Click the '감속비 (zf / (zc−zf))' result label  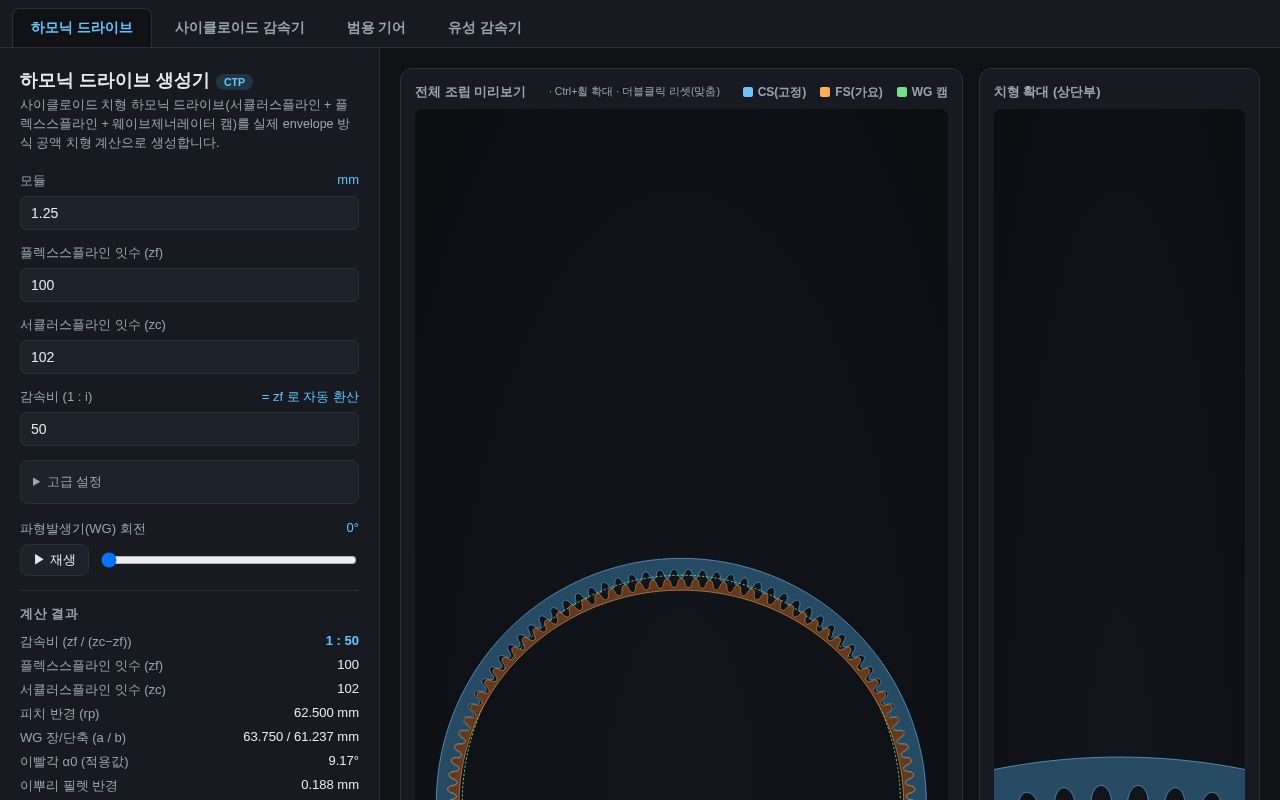(x=76, y=642)
